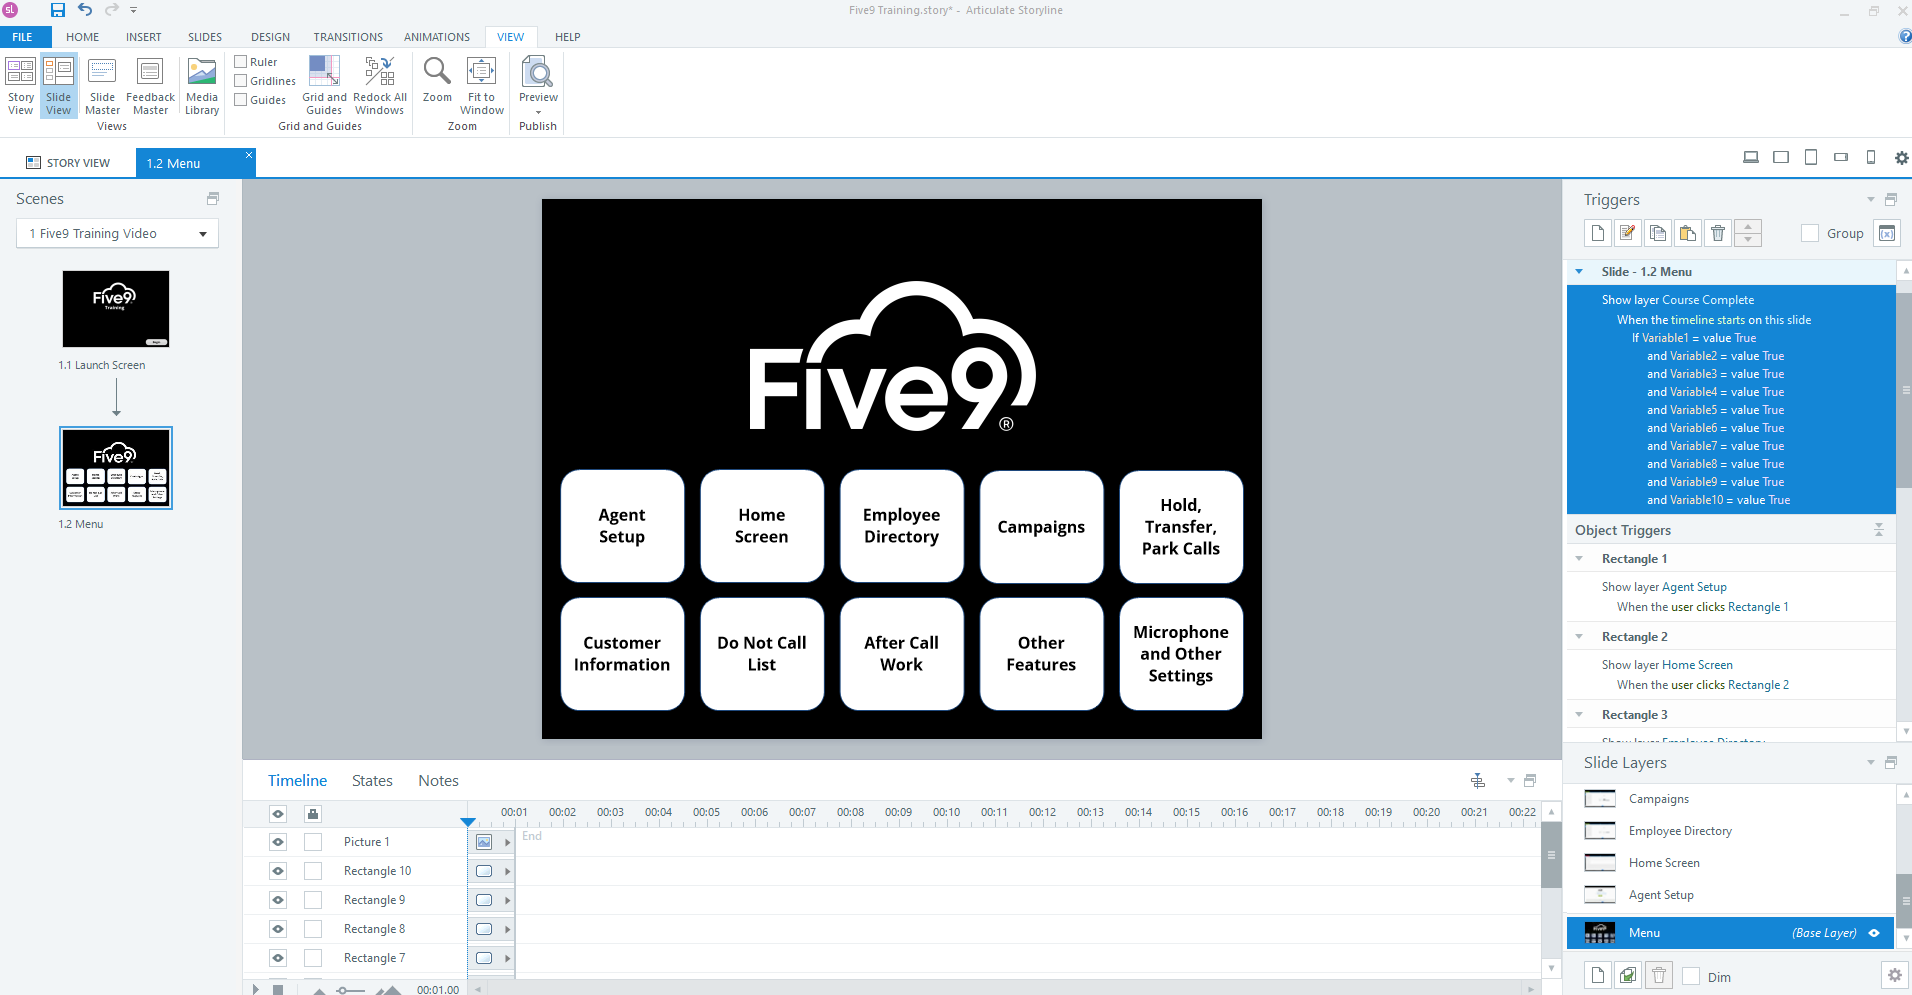Open the Media Library
Image resolution: width=1912 pixels, height=995 pixels.
(x=202, y=87)
